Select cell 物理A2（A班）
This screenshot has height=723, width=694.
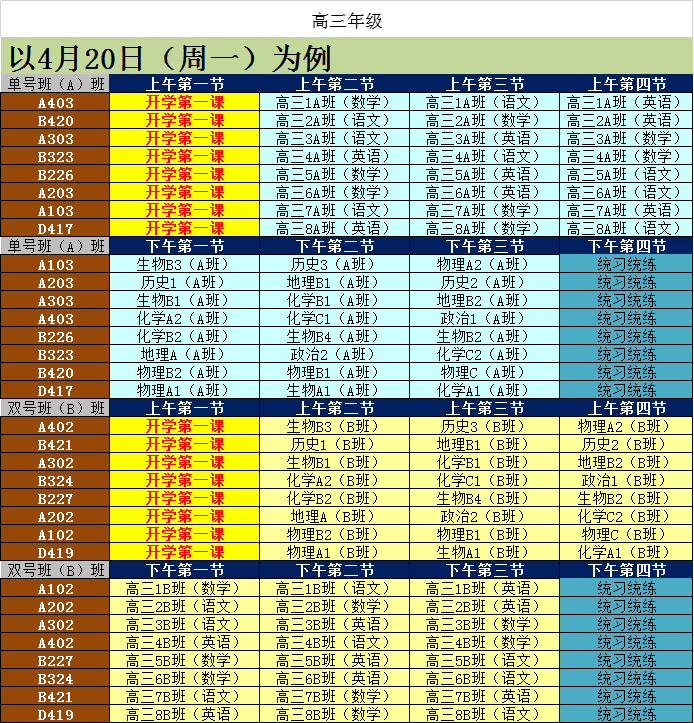(485, 264)
